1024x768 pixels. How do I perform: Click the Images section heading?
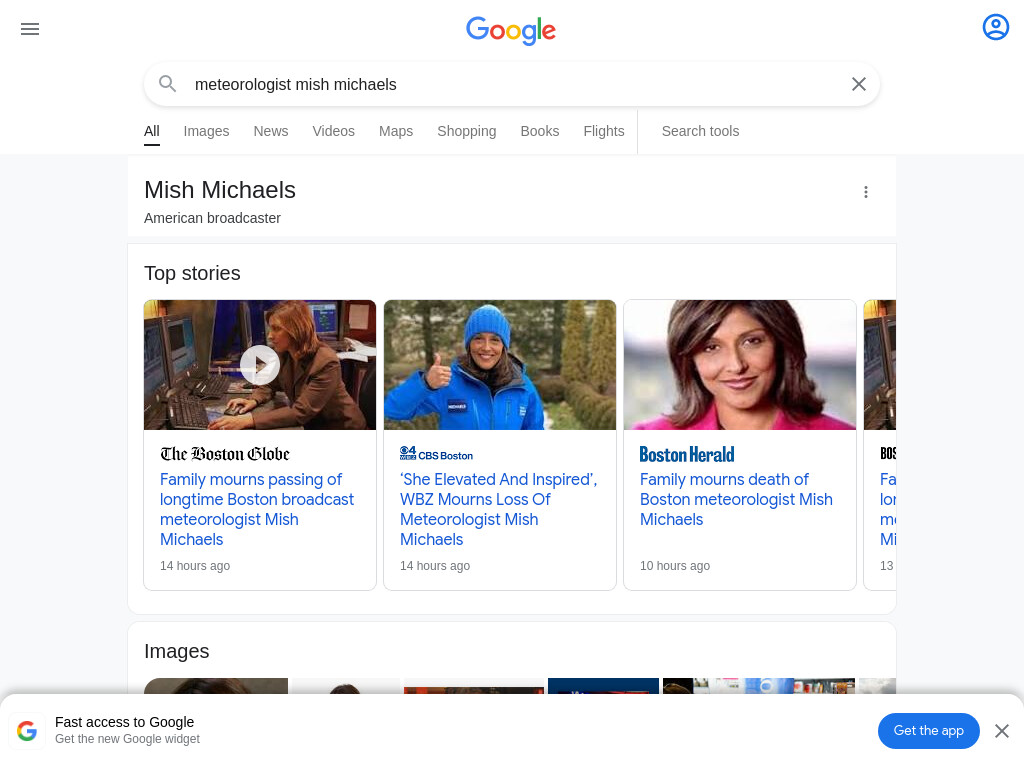point(177,651)
